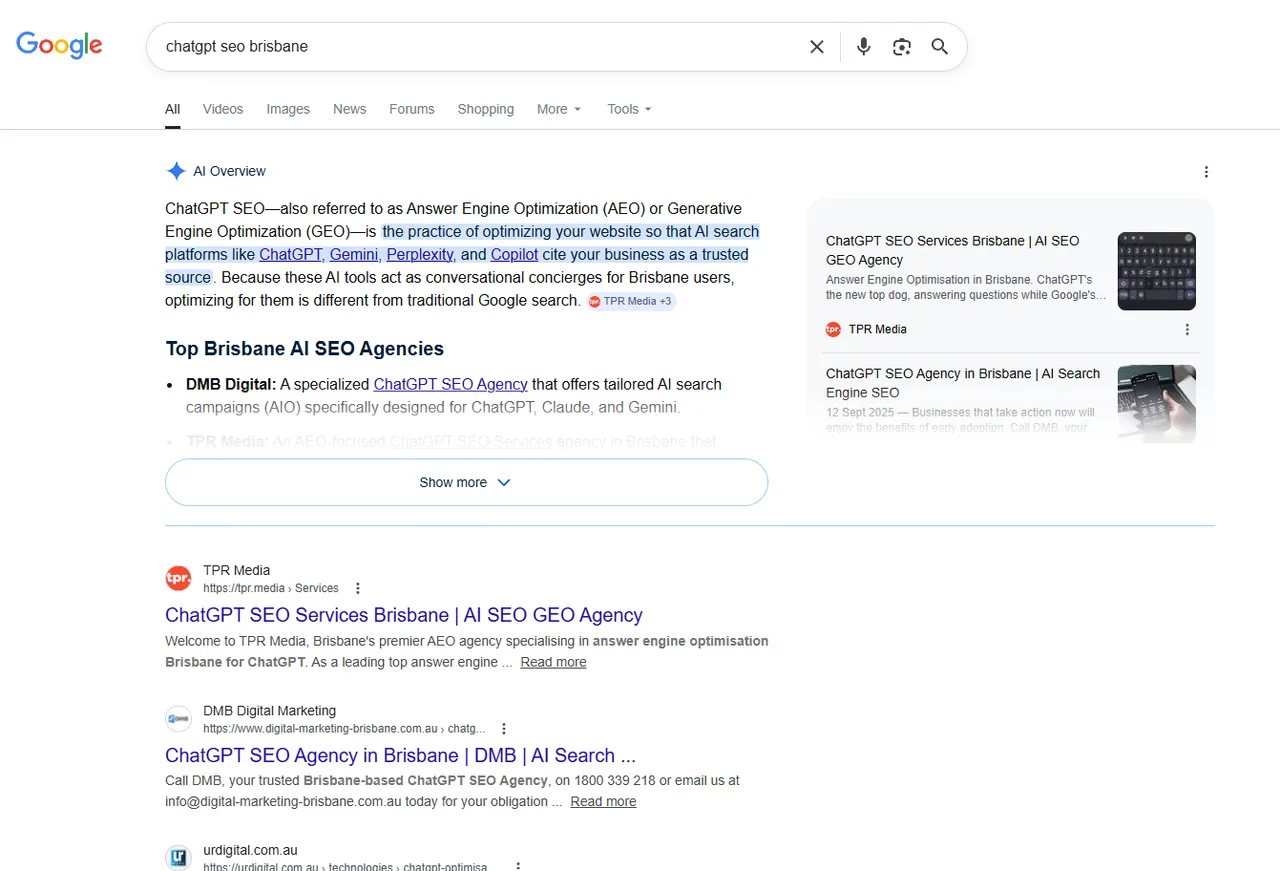Click the Copilot link in overview

[514, 254]
